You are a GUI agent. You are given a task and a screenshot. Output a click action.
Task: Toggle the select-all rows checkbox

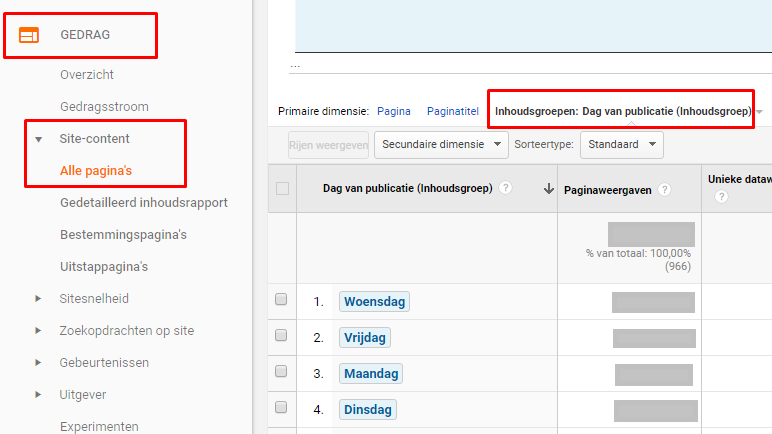283,189
